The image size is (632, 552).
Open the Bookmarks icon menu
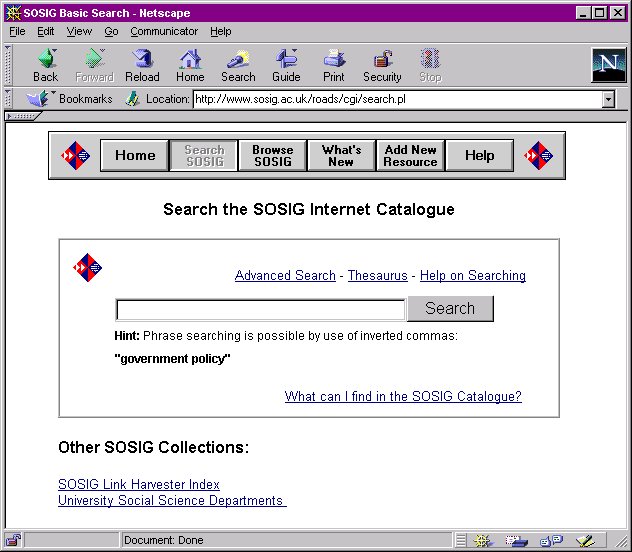click(x=37, y=99)
